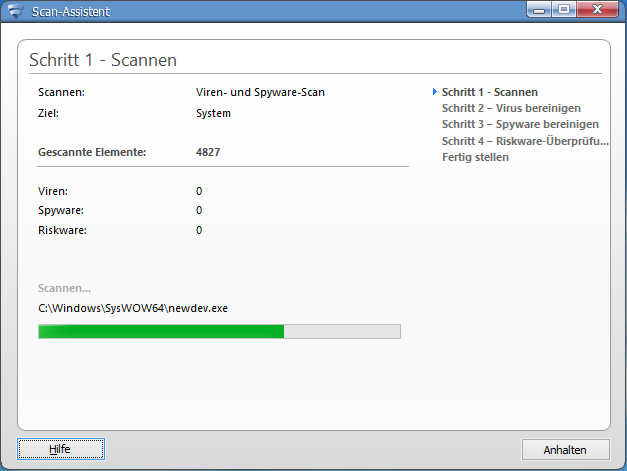
Task: Select the Fertig stellen step
Action: [x=475, y=157]
